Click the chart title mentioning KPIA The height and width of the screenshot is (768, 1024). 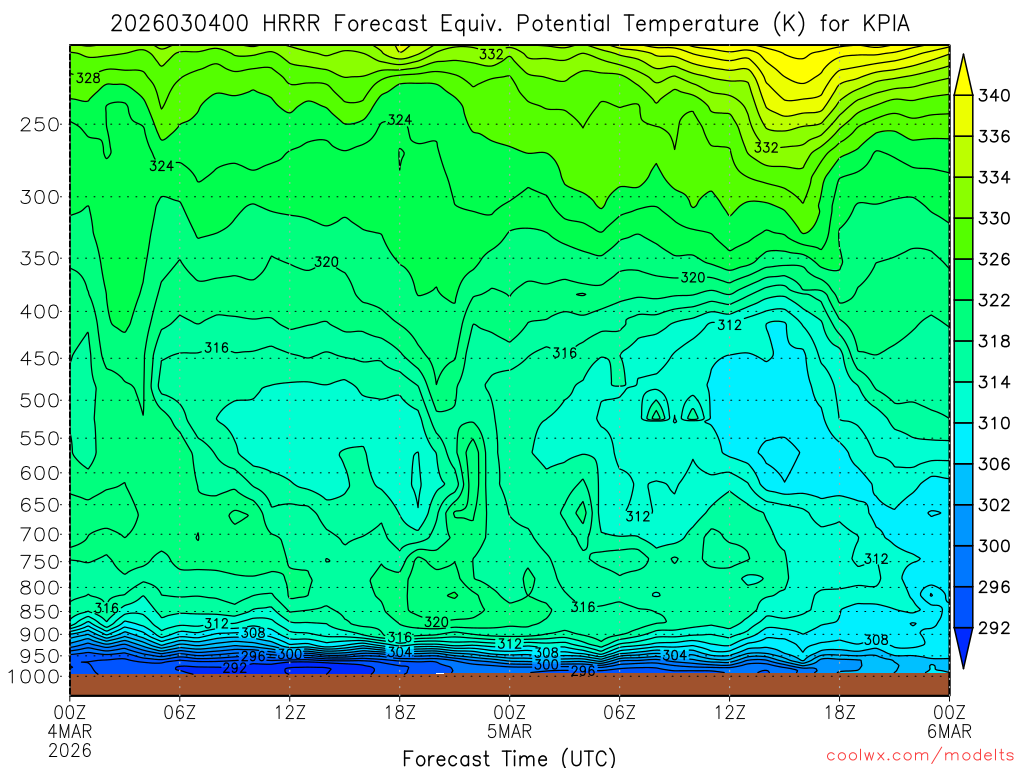click(509, 24)
